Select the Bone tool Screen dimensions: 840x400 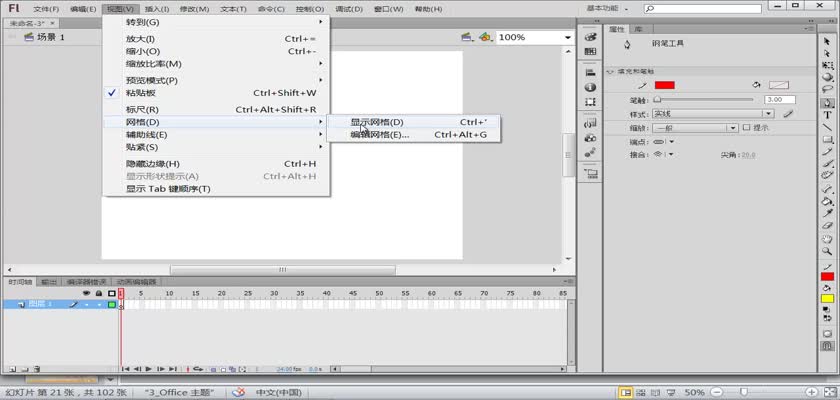827,188
